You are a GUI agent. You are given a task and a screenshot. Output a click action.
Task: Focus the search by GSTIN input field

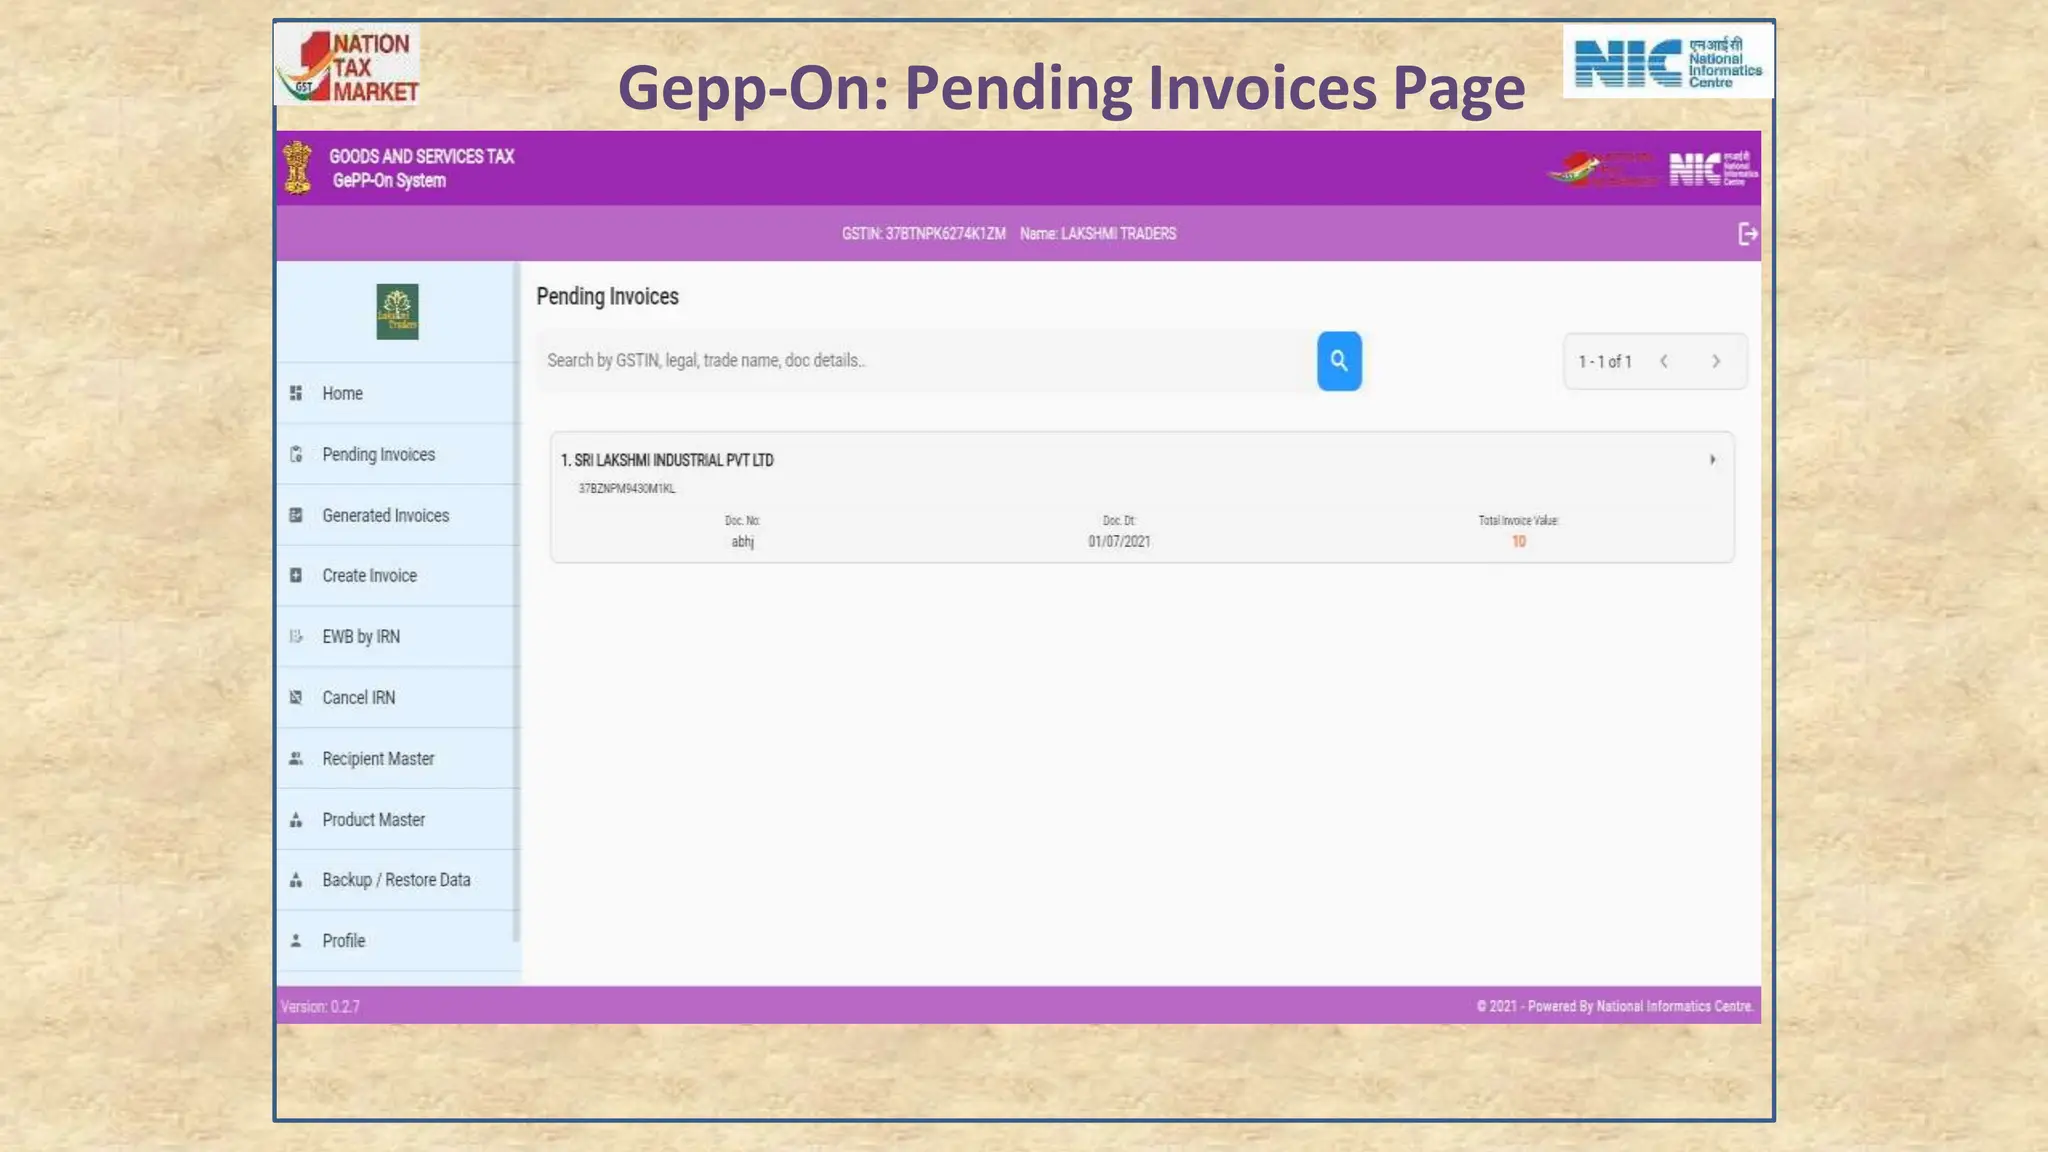pyautogui.click(x=926, y=361)
